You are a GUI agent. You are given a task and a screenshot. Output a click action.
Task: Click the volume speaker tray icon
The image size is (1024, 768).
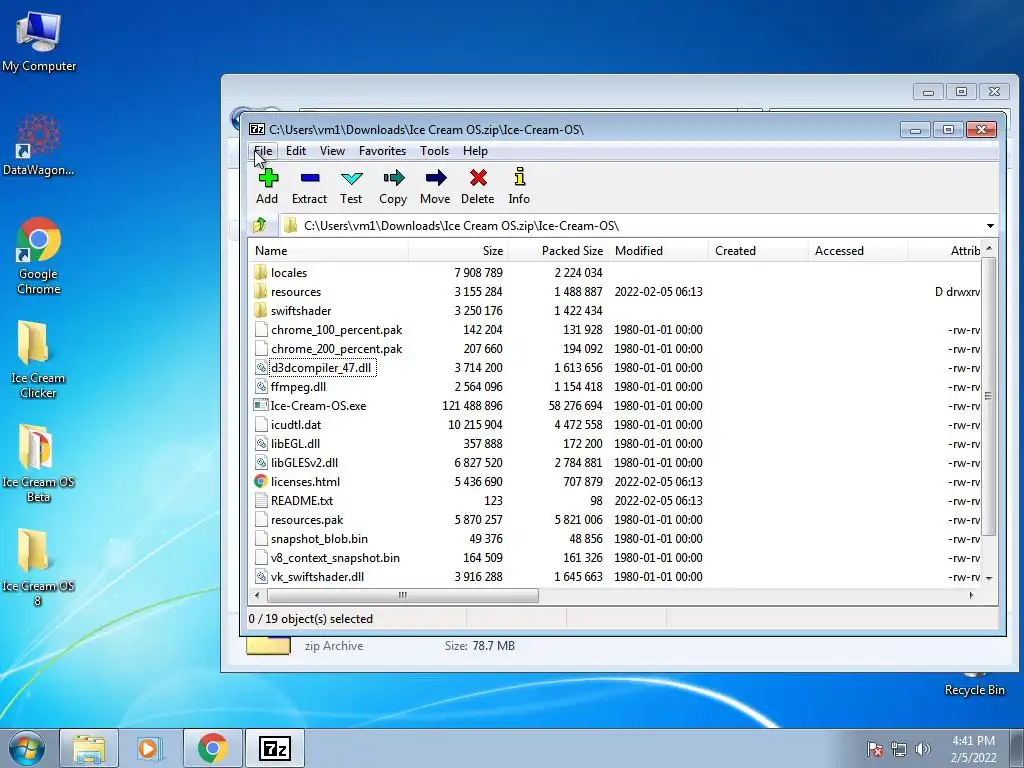pyautogui.click(x=923, y=749)
